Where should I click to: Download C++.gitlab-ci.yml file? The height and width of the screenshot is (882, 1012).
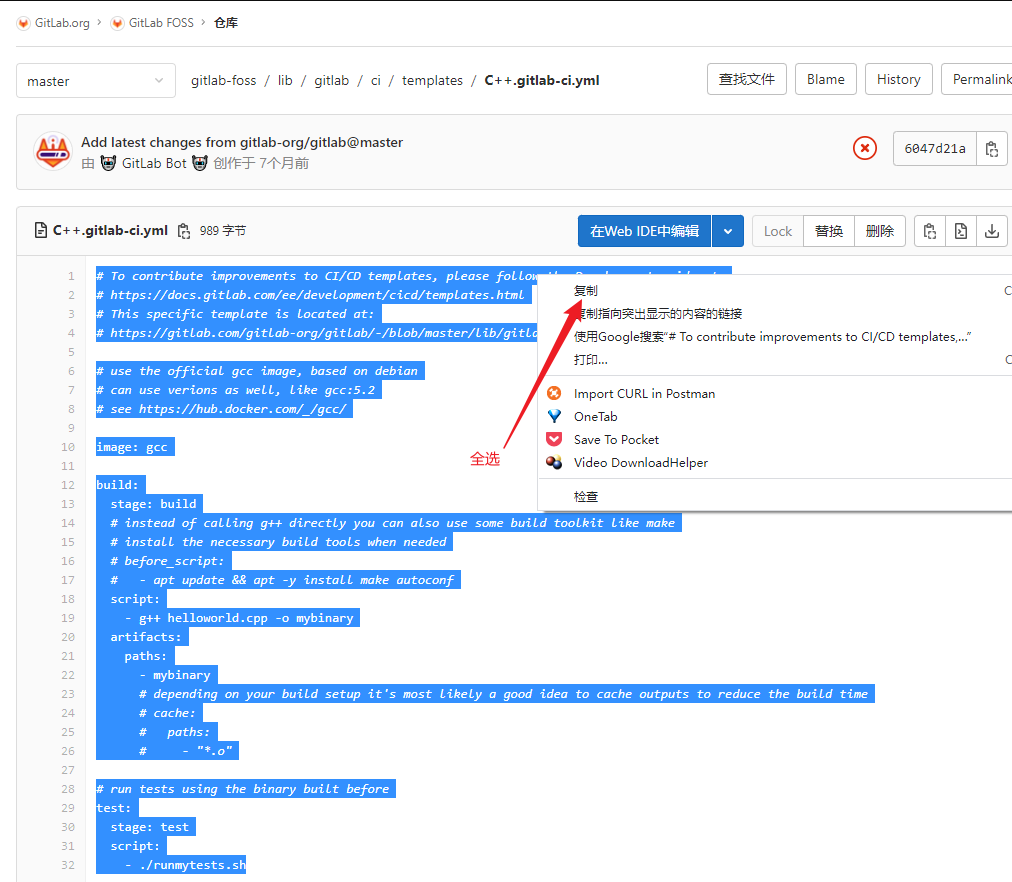991,231
